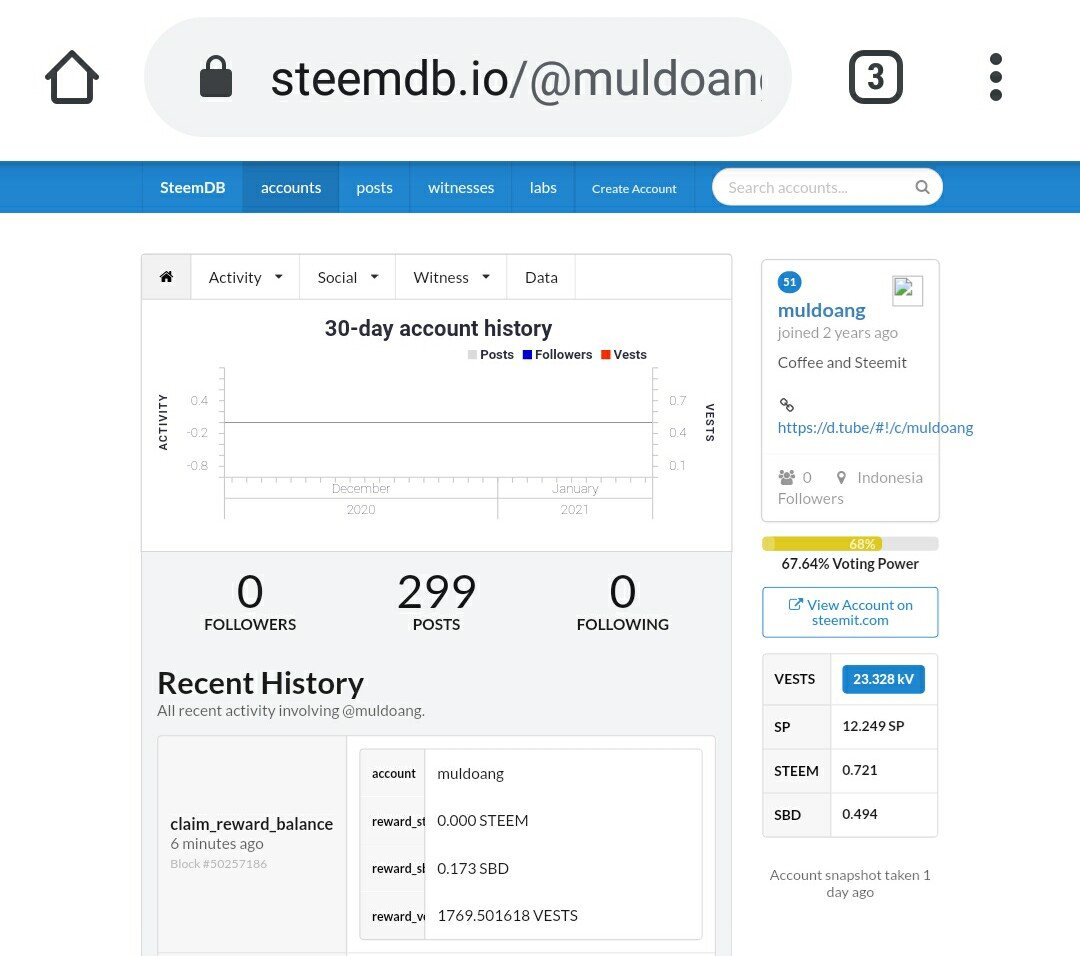
Task: Expand the Activity dropdown
Action: coord(245,277)
